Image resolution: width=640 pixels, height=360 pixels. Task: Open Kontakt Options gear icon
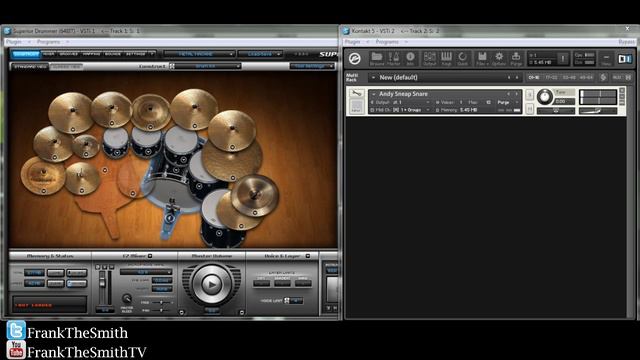point(499,58)
